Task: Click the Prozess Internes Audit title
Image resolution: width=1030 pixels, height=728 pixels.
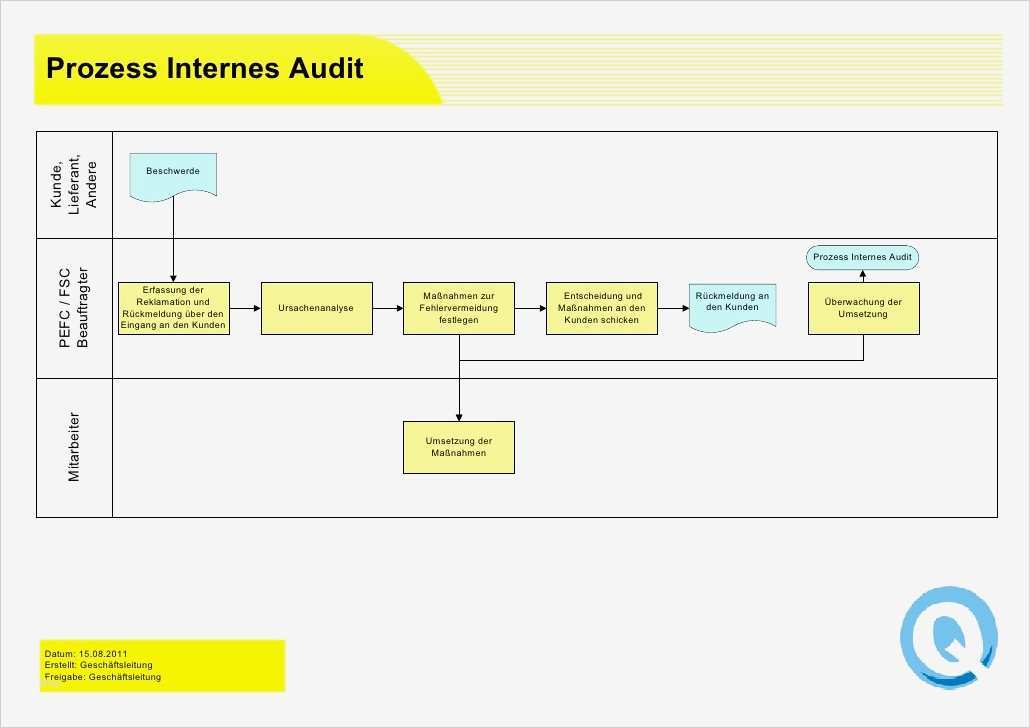Action: 205,68
